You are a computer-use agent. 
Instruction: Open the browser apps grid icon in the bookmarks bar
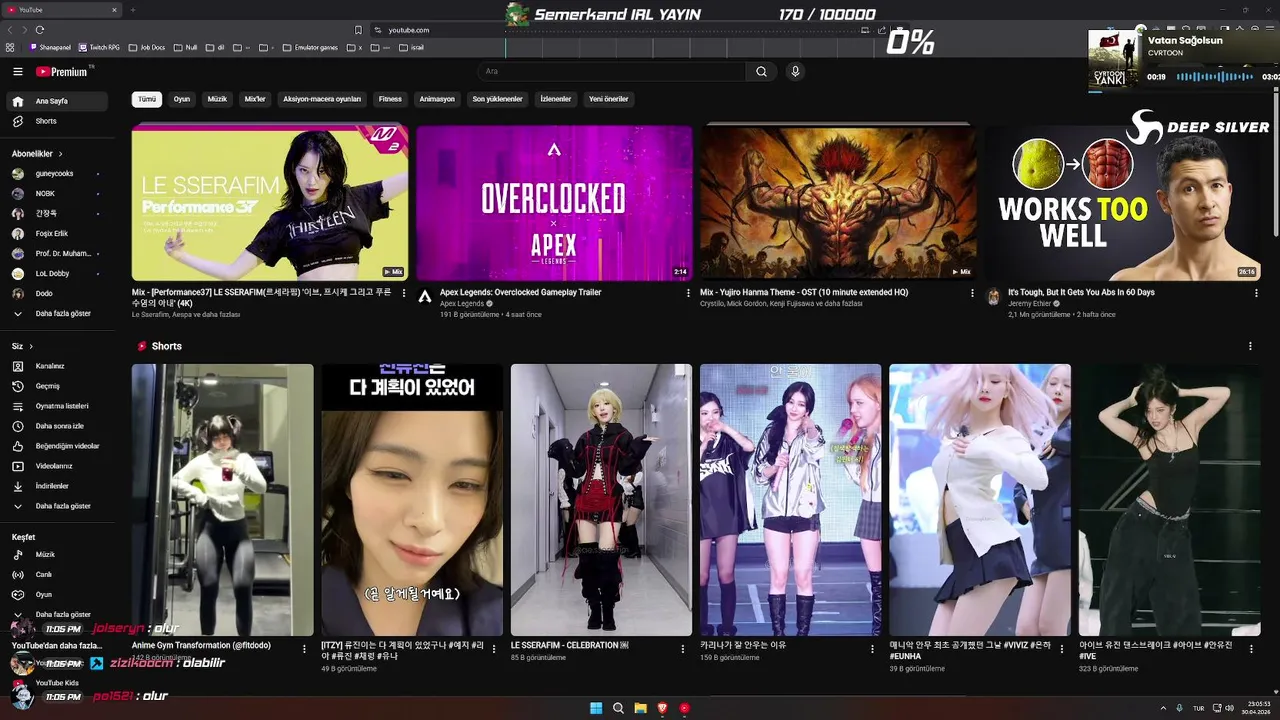tap(10, 47)
